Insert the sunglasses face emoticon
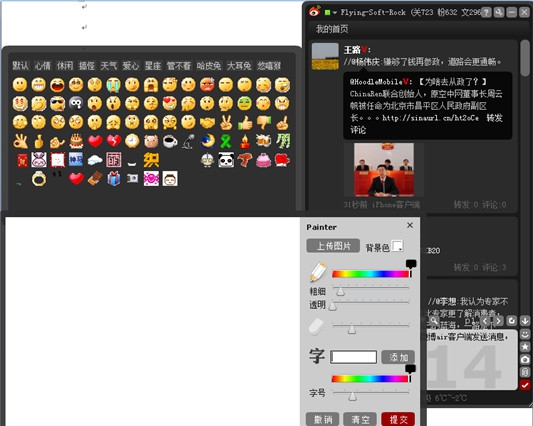The width and height of the screenshot is (533, 426). [x=57, y=103]
